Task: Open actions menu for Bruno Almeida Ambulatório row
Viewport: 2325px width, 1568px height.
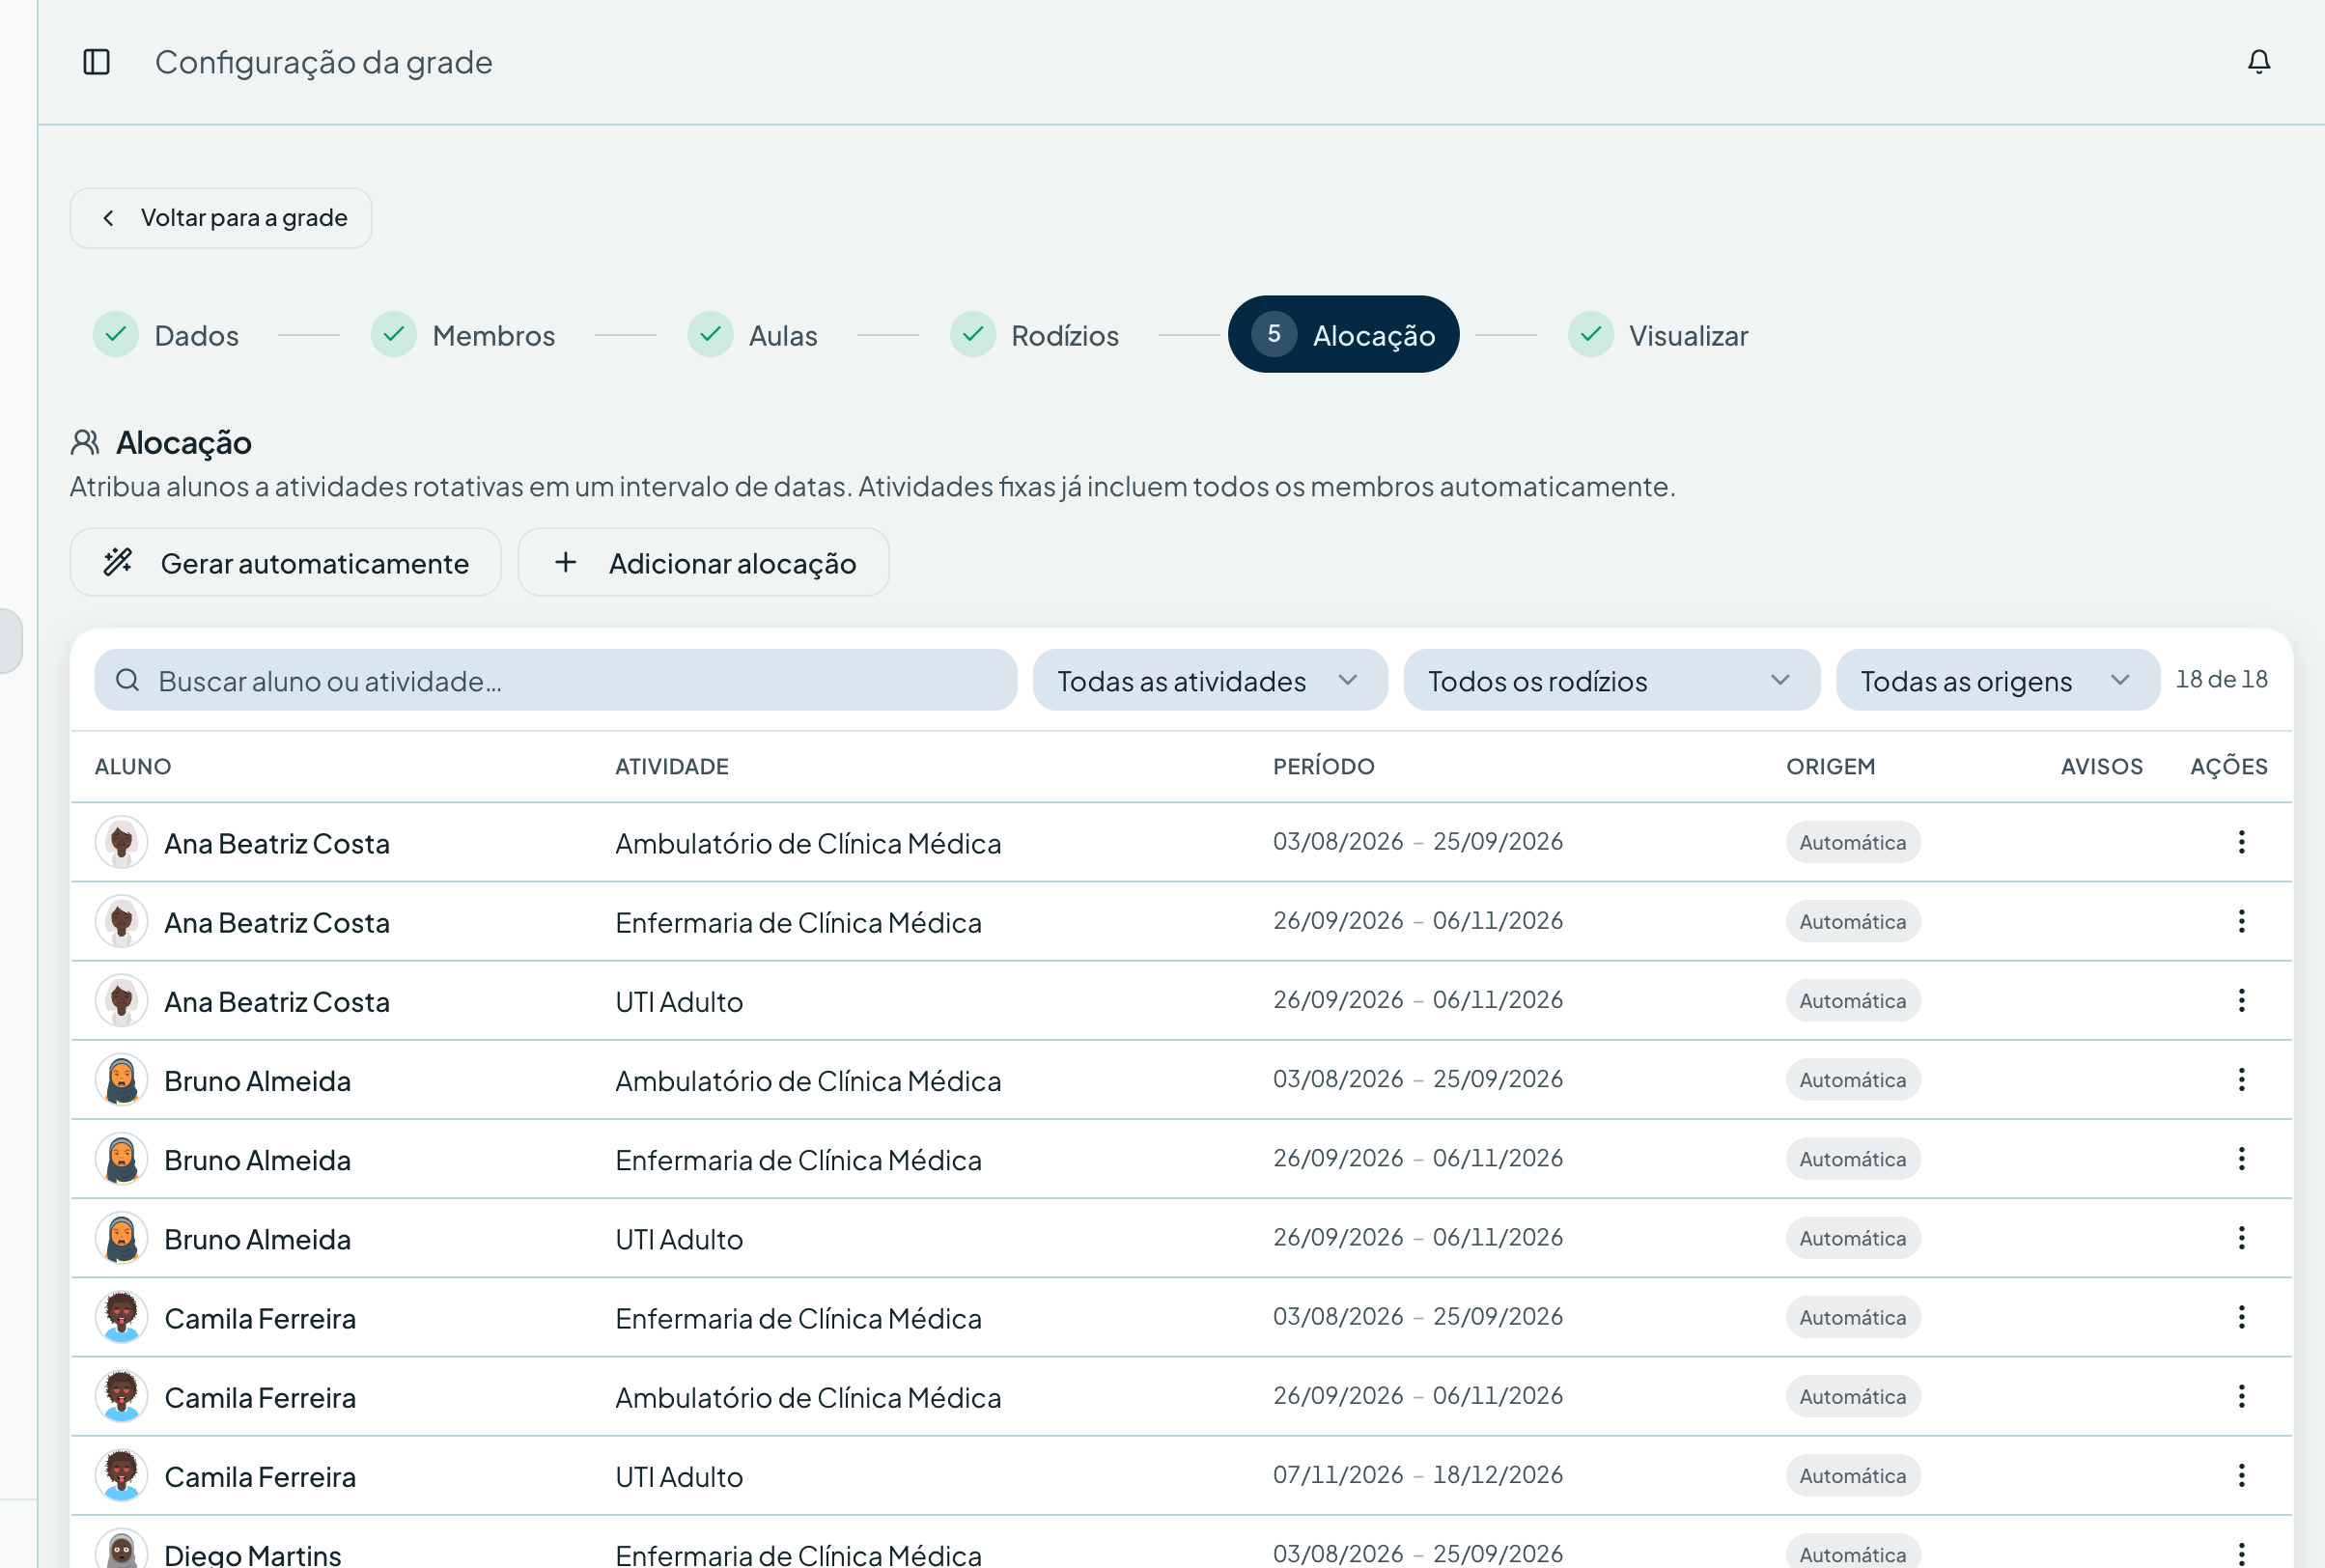Action: 2241,1079
